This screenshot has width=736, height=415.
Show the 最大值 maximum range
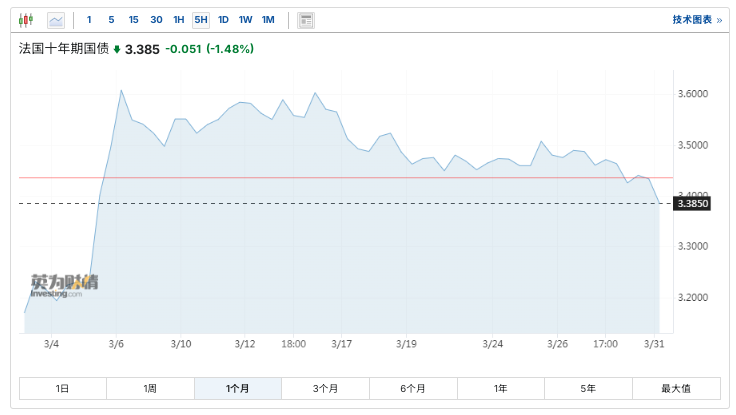[675, 388]
